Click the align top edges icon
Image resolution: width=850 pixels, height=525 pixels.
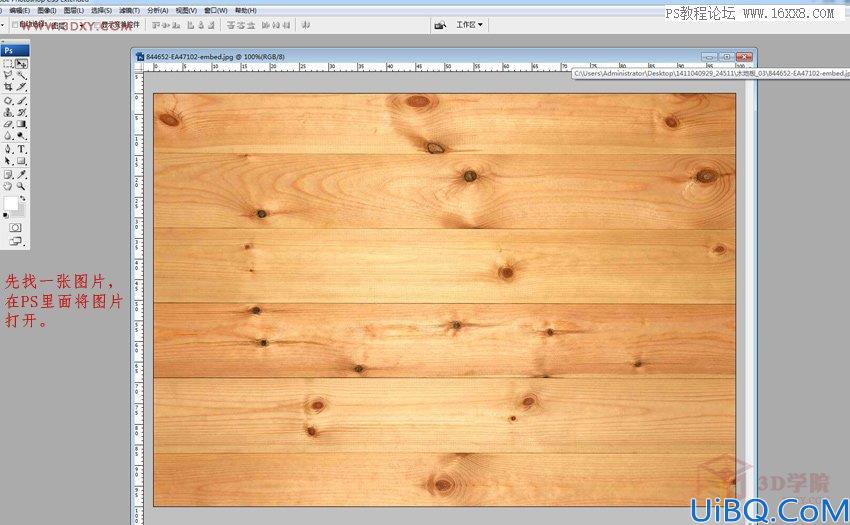pyautogui.click(x=156, y=25)
